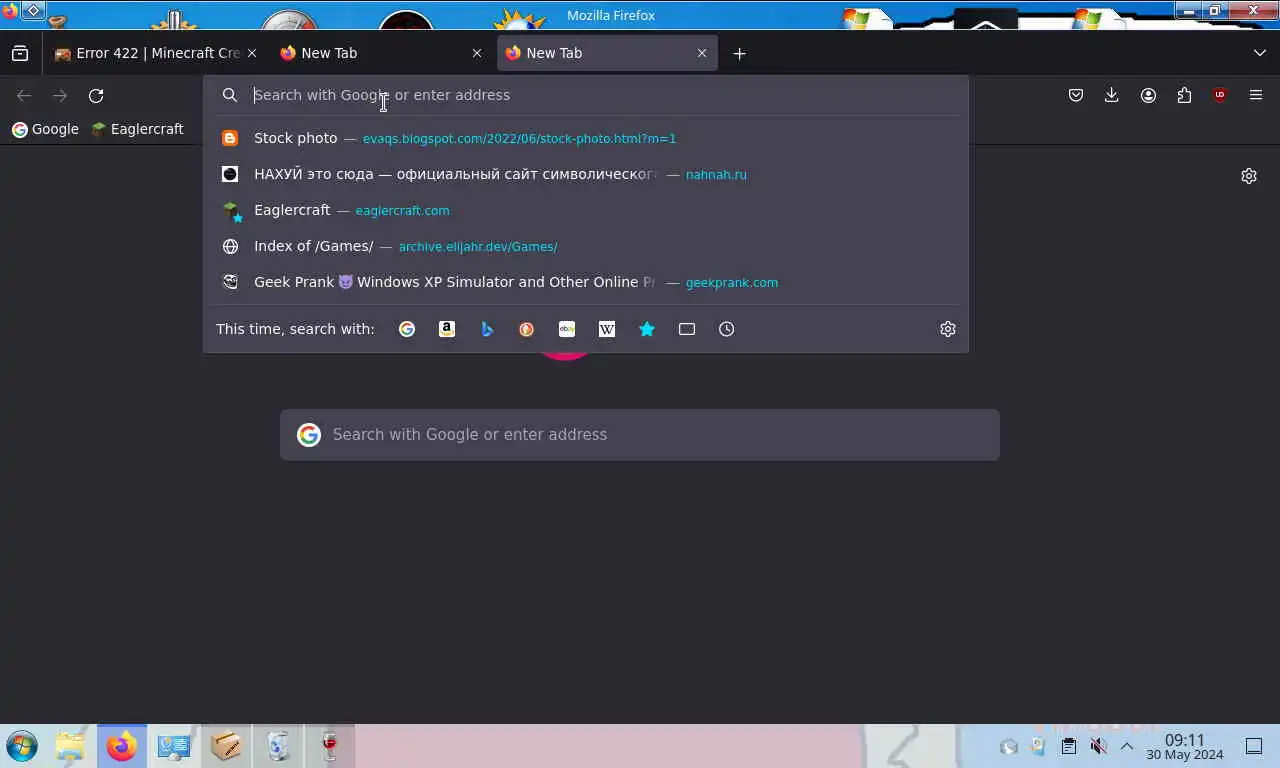Search this time with Google
Screen dimensions: 1280x768
(407, 329)
